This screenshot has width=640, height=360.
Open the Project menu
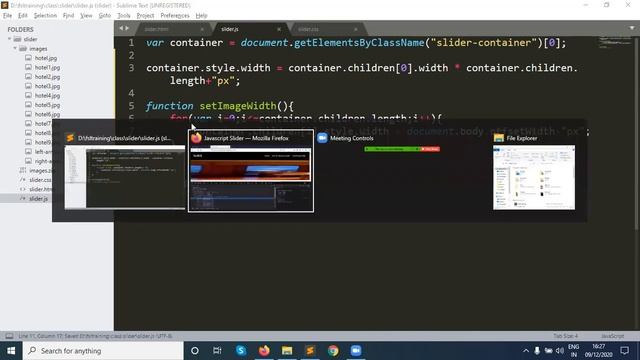145,16
